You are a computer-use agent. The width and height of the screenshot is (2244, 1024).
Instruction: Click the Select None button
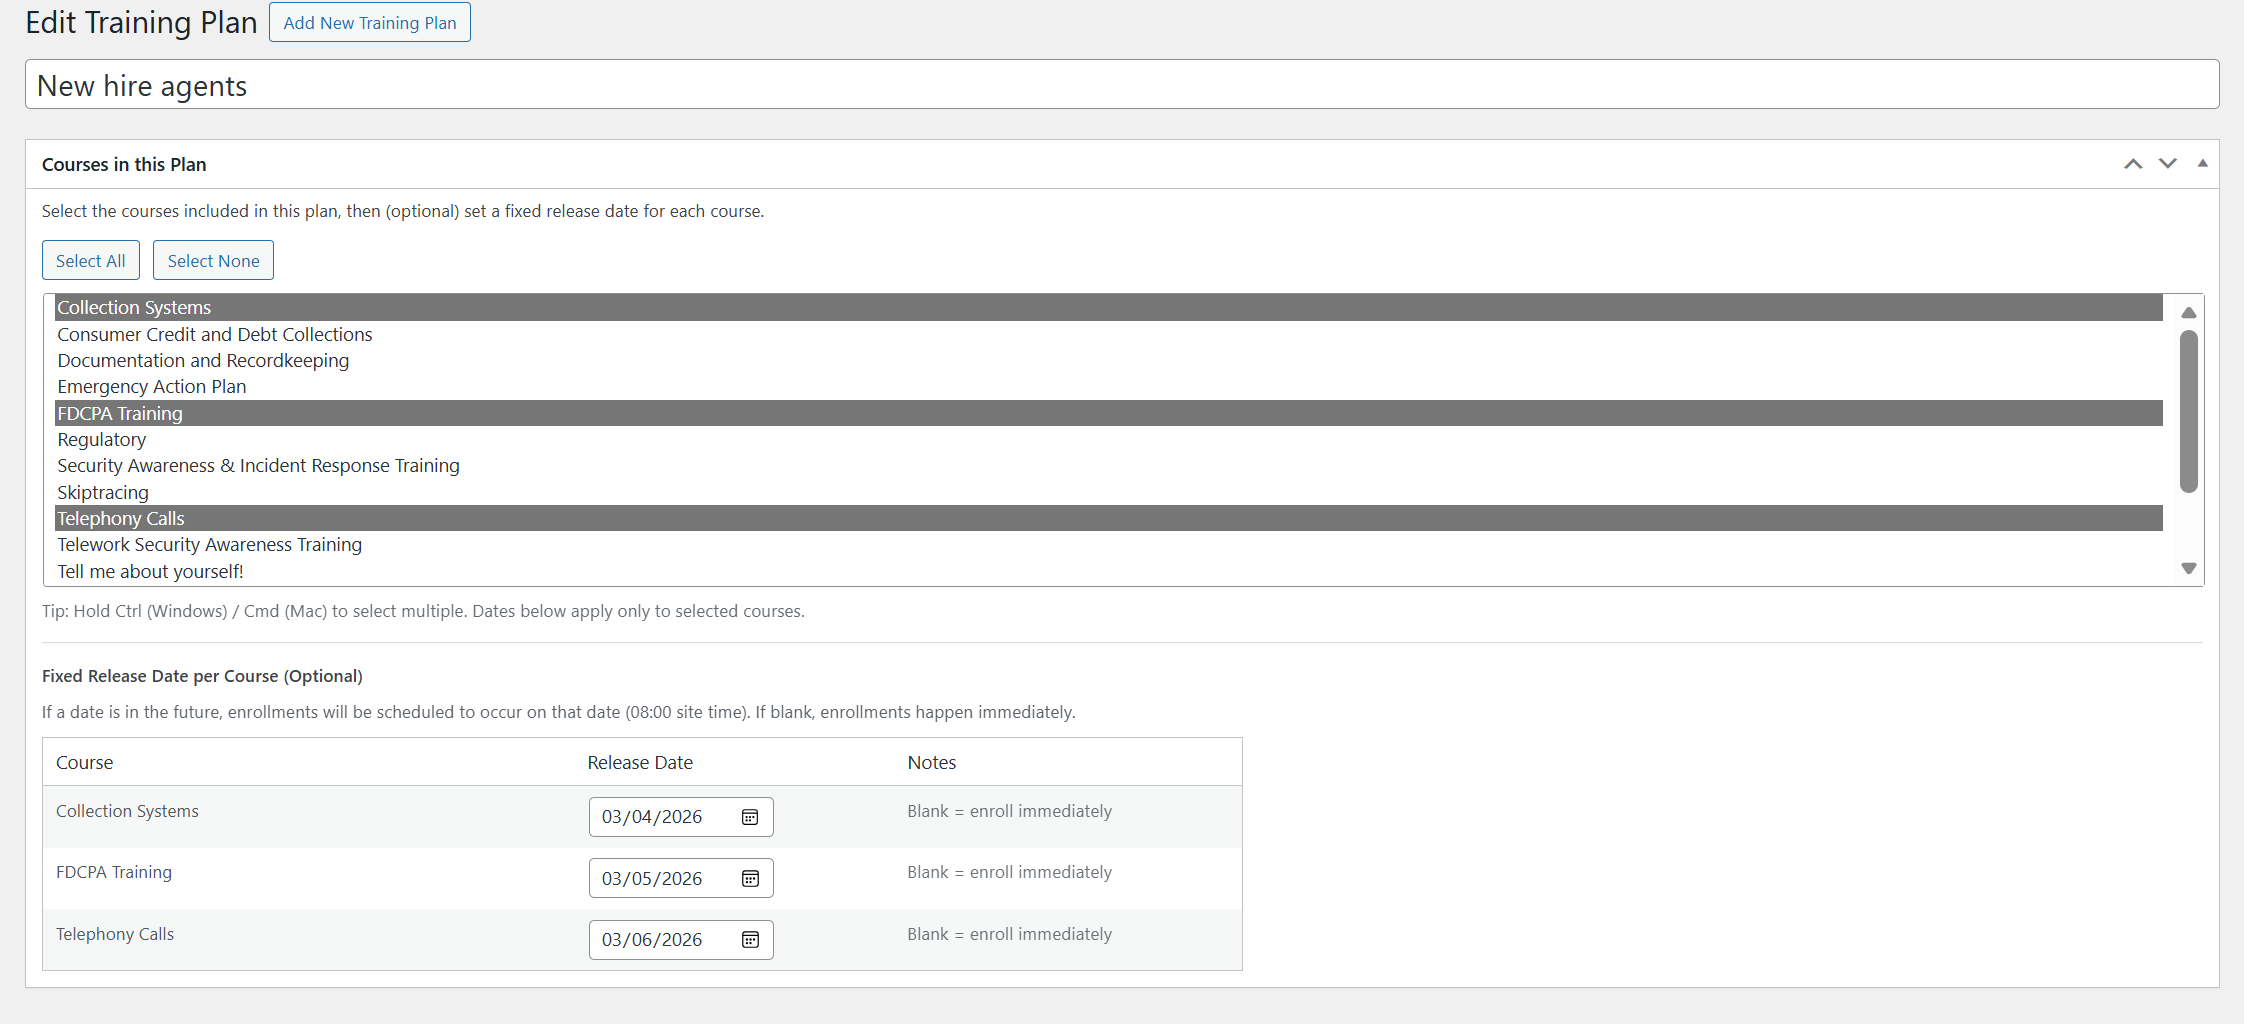click(213, 260)
